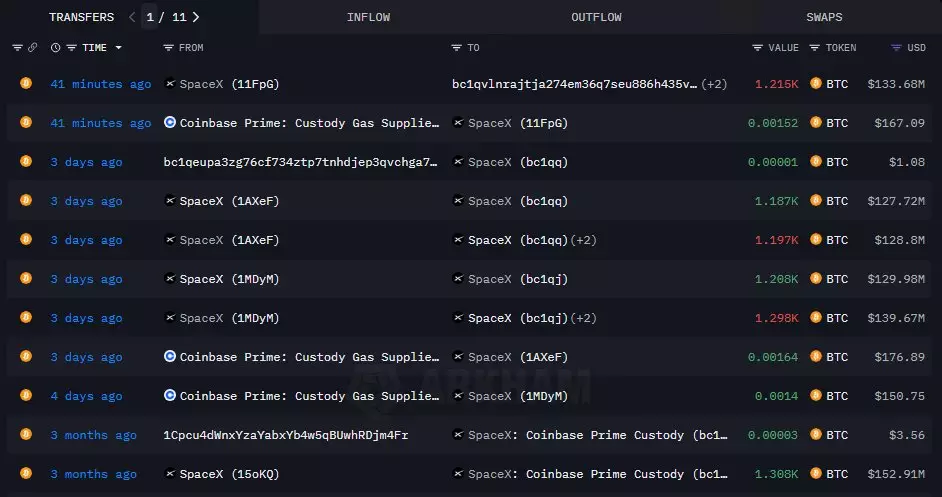Click SpaceX logo in first row's FROM cell
Image resolution: width=942 pixels, height=497 pixels.
(x=170, y=84)
